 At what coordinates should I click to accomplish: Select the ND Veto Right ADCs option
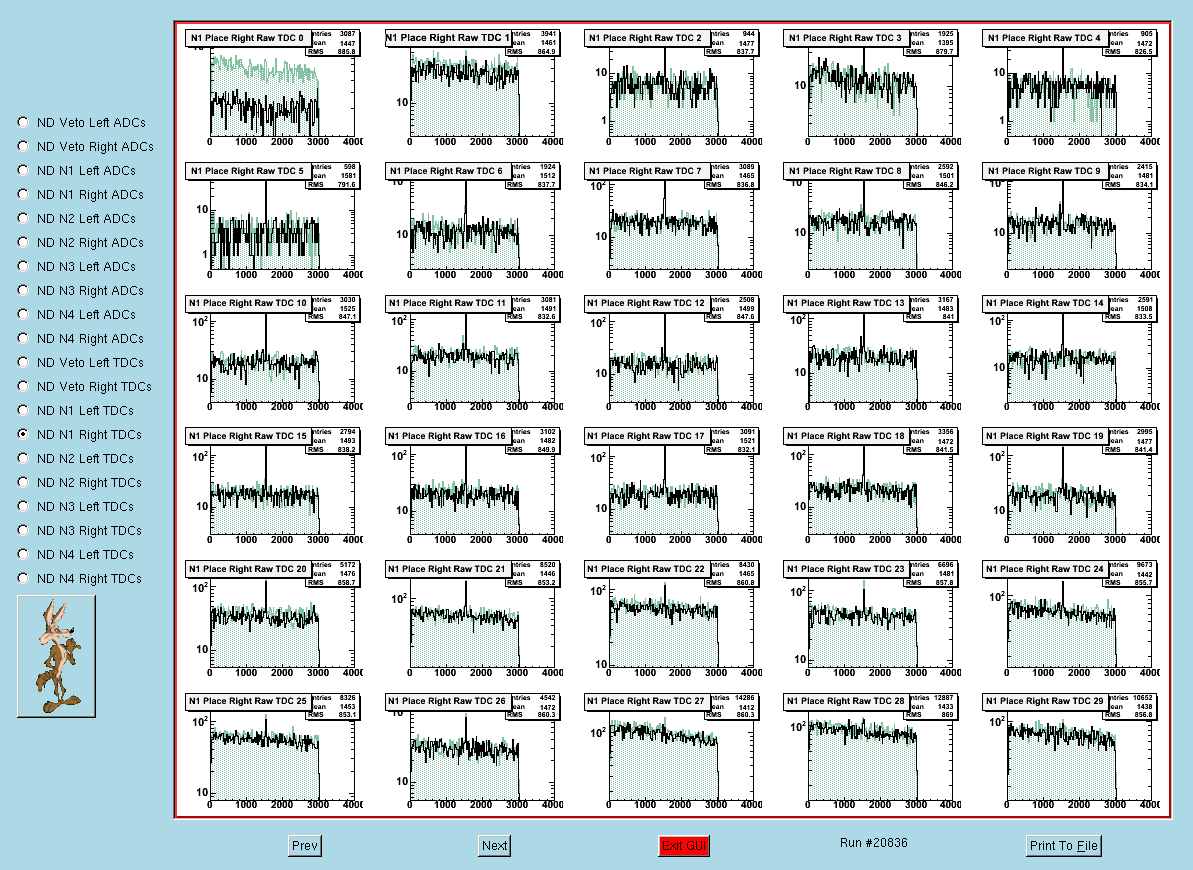click(23, 146)
